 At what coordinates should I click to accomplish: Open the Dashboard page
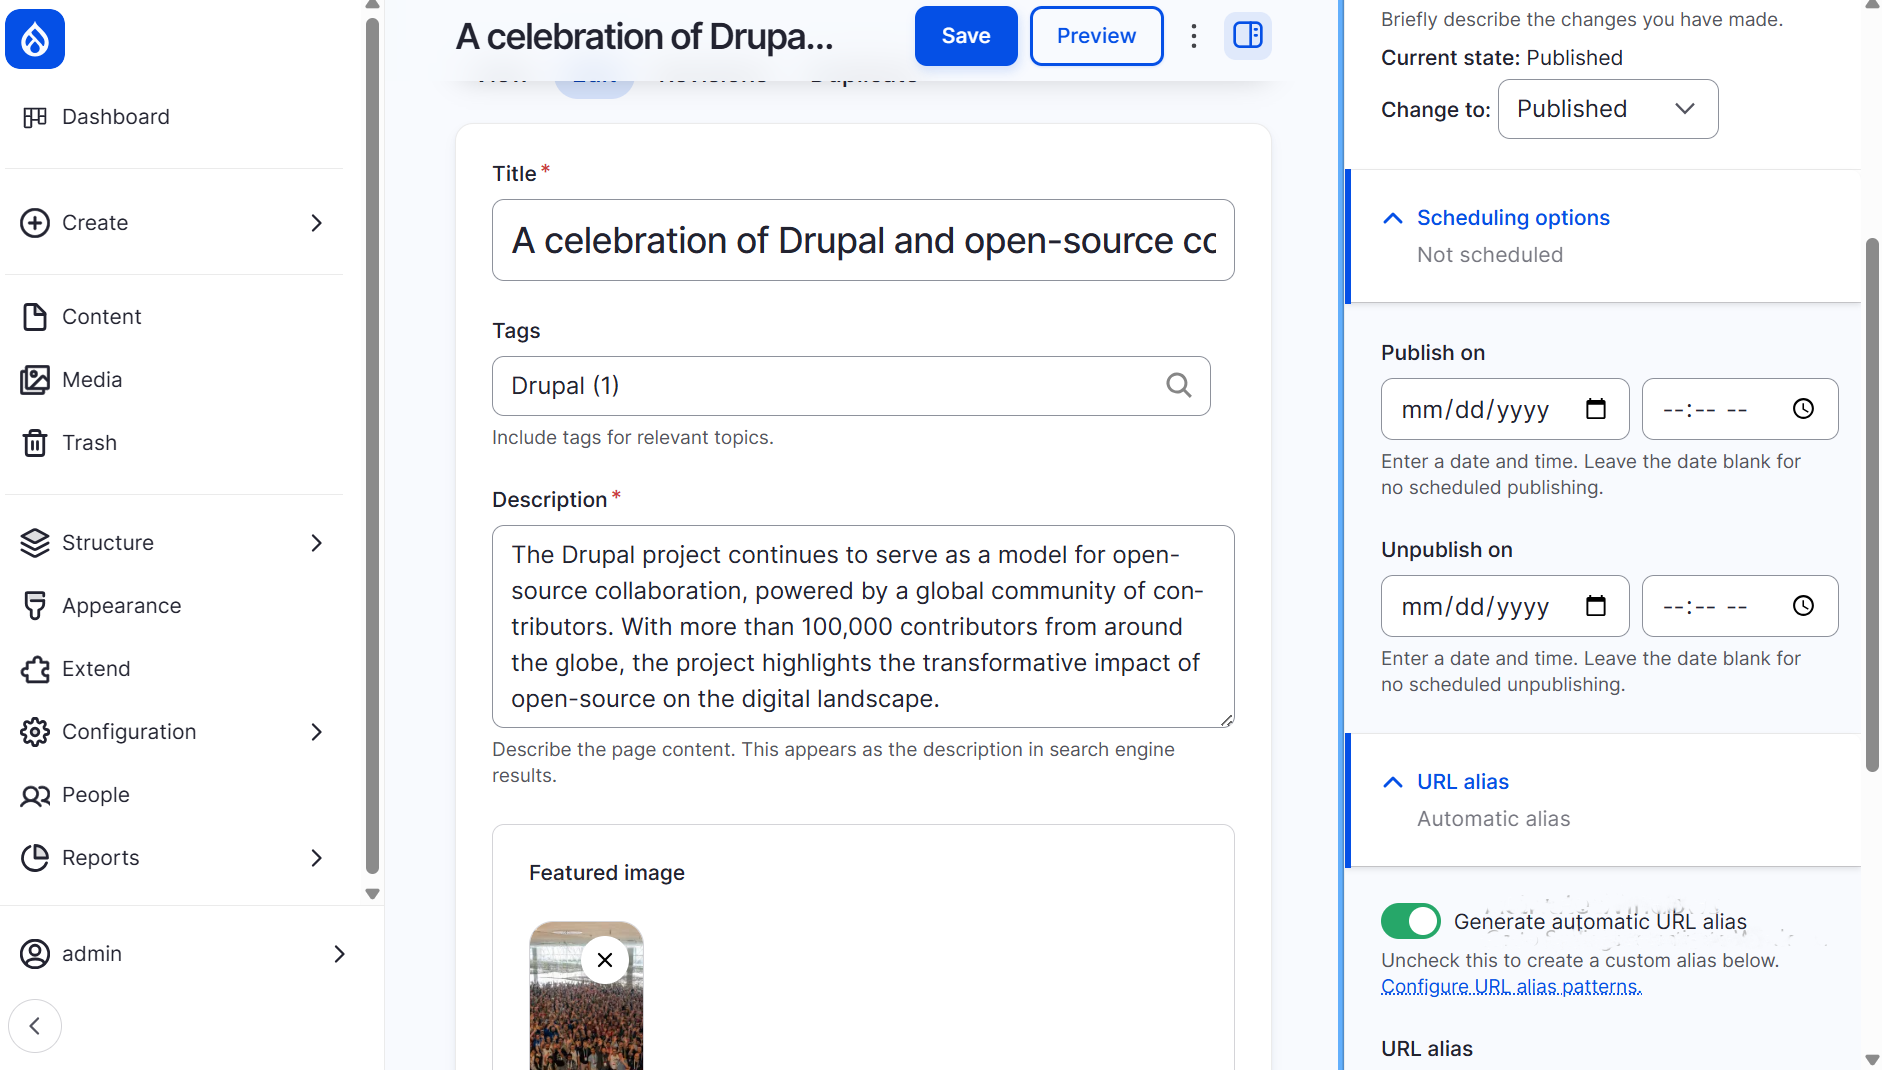116,117
